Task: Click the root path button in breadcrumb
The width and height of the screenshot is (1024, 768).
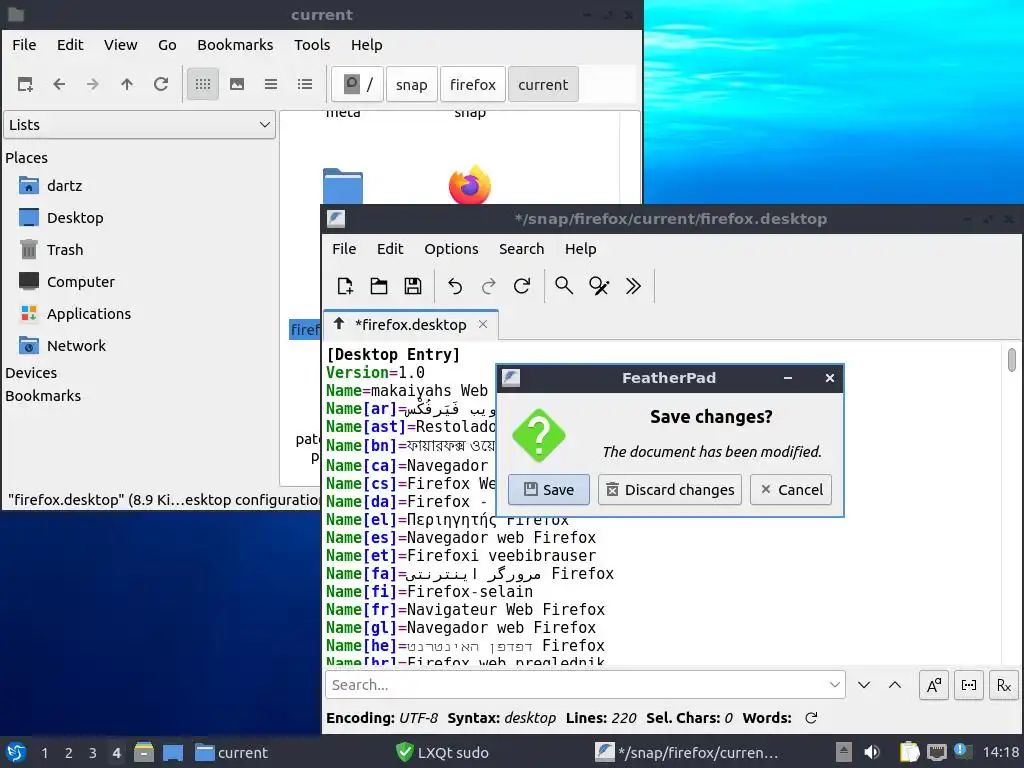Action: [358, 84]
